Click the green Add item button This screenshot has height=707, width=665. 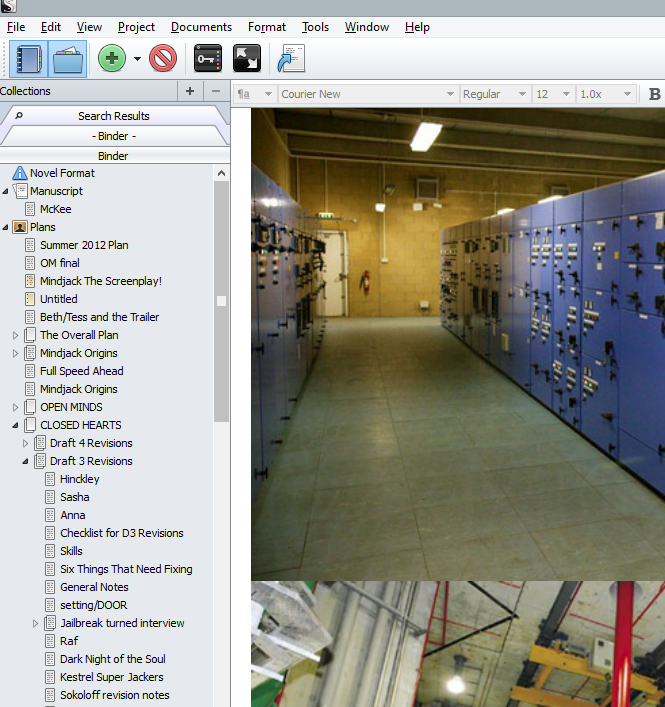112,59
